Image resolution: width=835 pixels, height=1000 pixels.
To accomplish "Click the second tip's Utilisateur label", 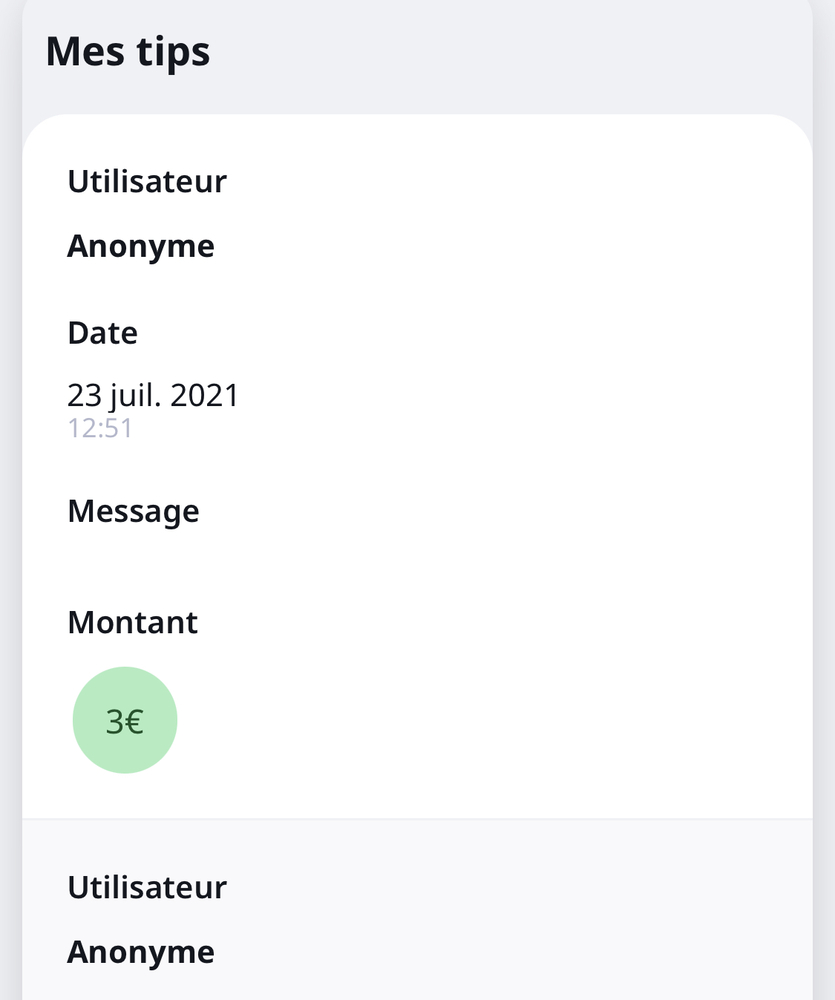I will pyautogui.click(x=147, y=887).
